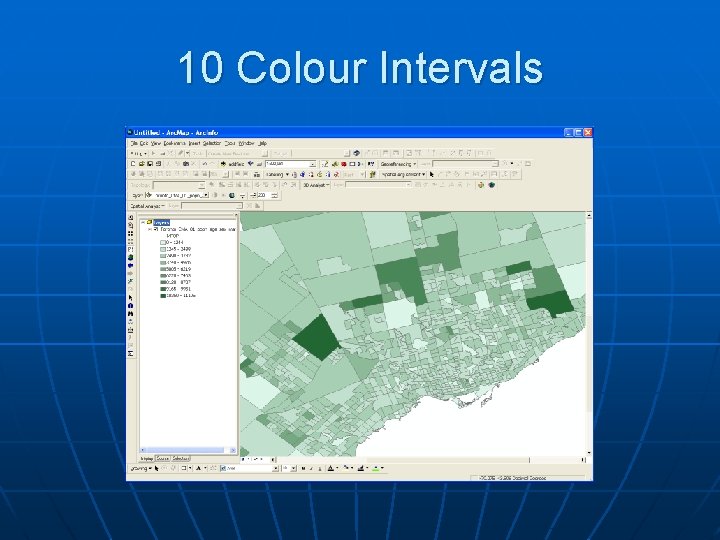Select the Zoom Out tool
Viewport: 720px width, 540px height.
(131, 225)
